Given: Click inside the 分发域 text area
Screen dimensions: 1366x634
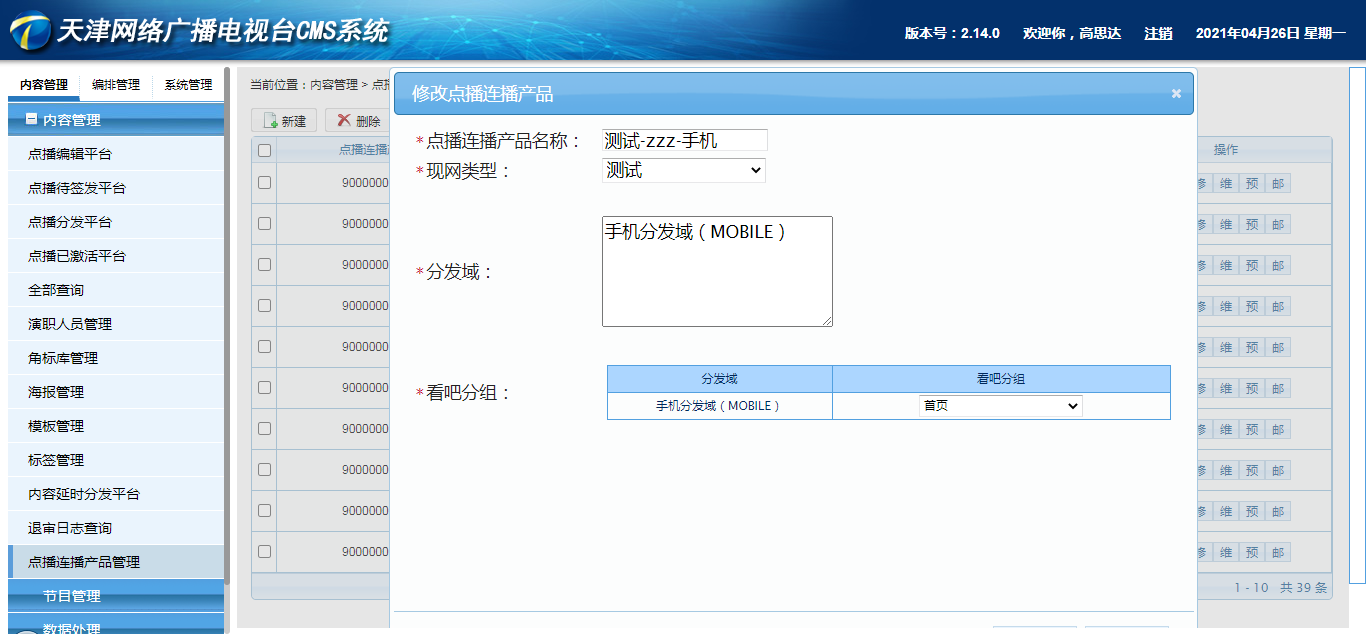Looking at the screenshot, I should click(x=717, y=271).
